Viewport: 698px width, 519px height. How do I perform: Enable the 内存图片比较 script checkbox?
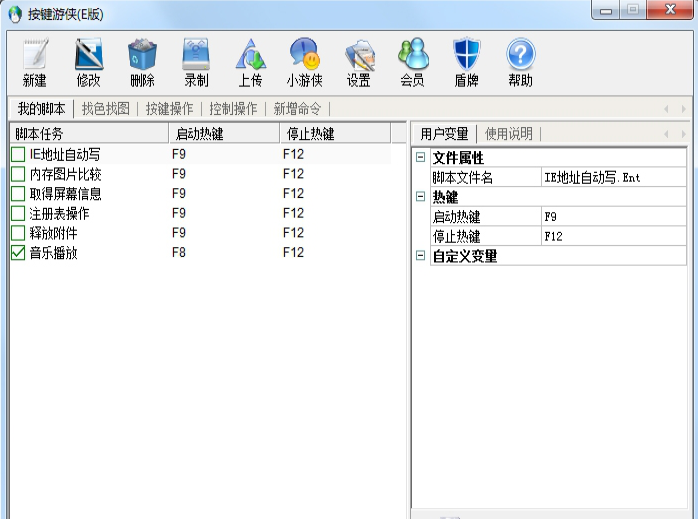(x=18, y=174)
